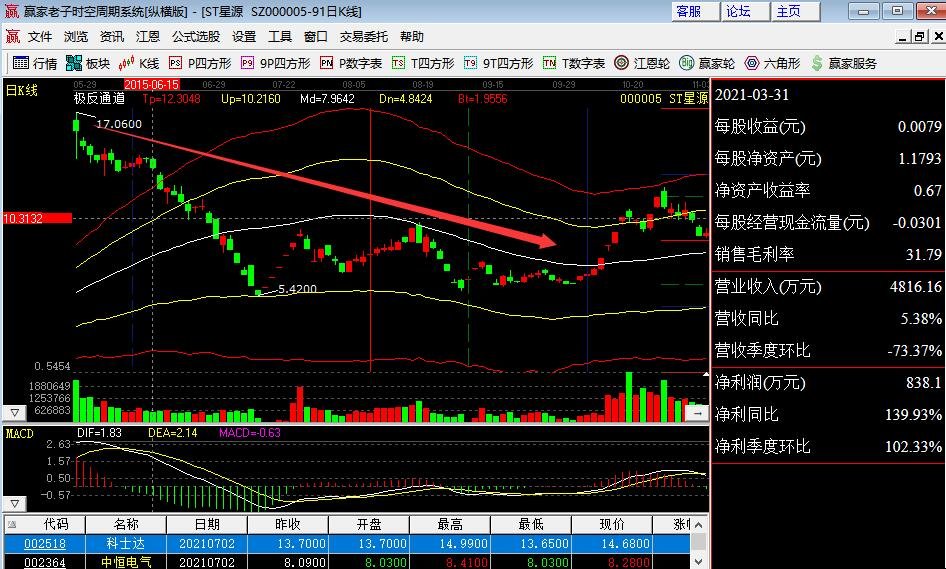Click the 主页 homepage button

pos(795,11)
